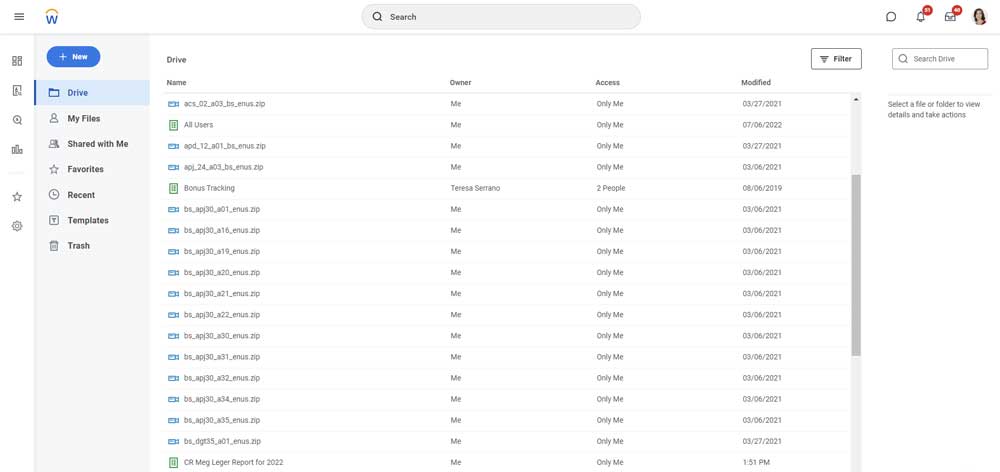Click the star icon in left rail
1000x472 pixels.
tap(17, 196)
